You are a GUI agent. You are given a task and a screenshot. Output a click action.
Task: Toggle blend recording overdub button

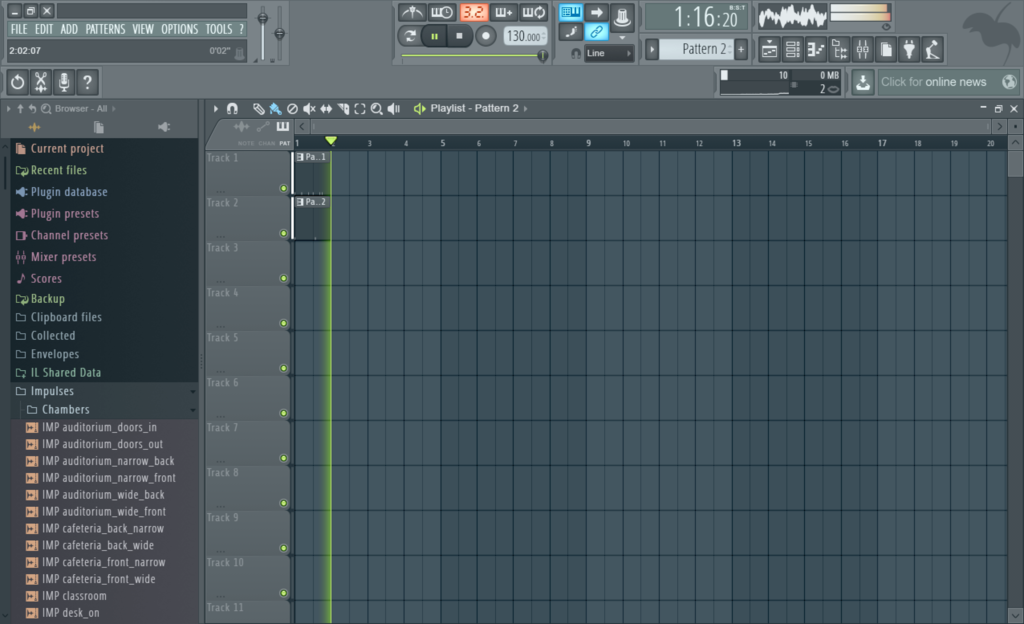[x=504, y=12]
